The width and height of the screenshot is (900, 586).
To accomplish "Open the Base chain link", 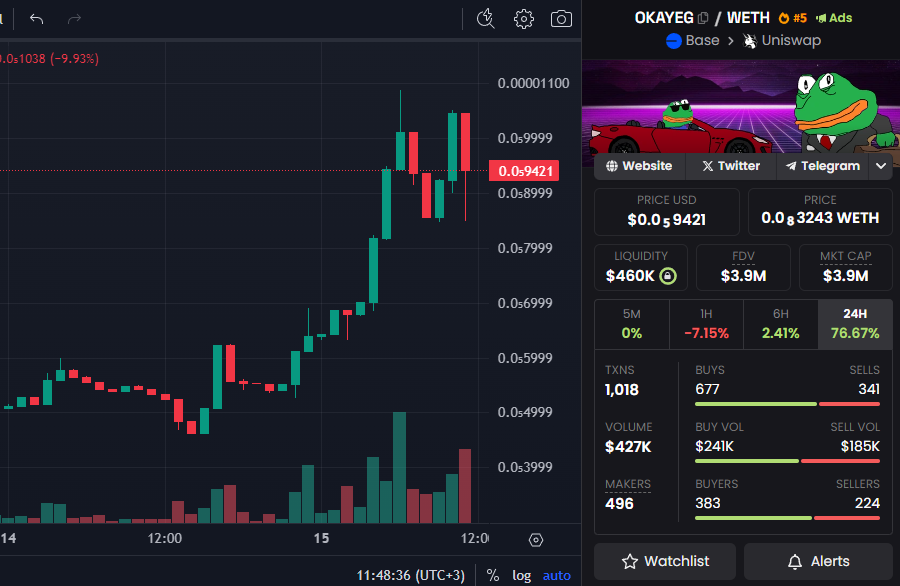I will click(693, 41).
